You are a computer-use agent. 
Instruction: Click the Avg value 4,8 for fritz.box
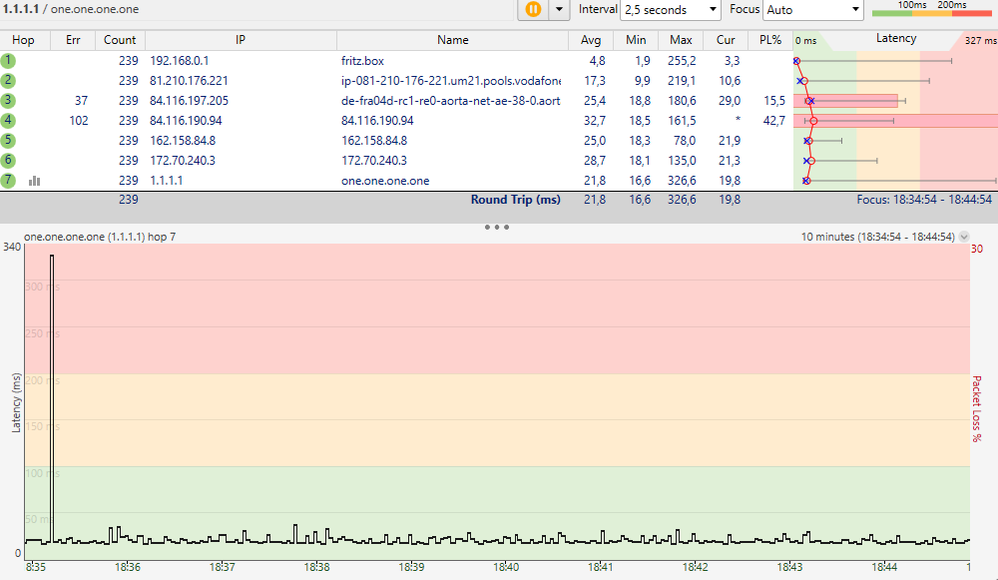click(597, 60)
